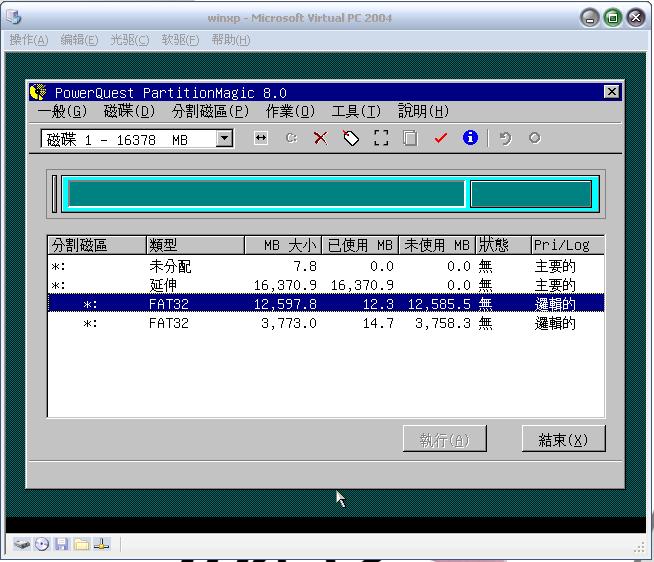This screenshot has height=562, width=654.
Task: Click the hard disk status bar icon
Action: click(x=22, y=544)
